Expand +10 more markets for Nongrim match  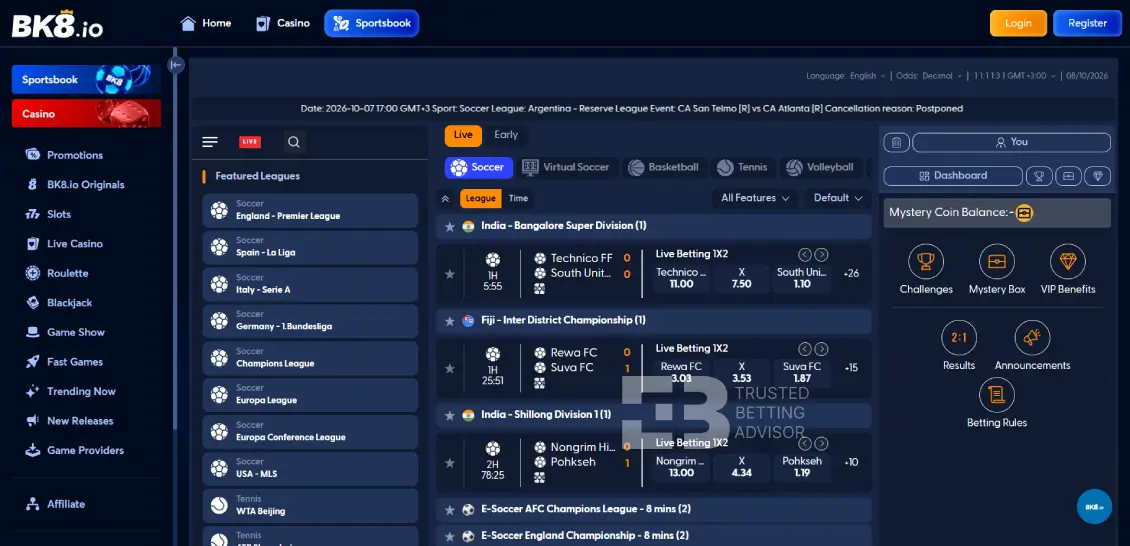click(850, 462)
